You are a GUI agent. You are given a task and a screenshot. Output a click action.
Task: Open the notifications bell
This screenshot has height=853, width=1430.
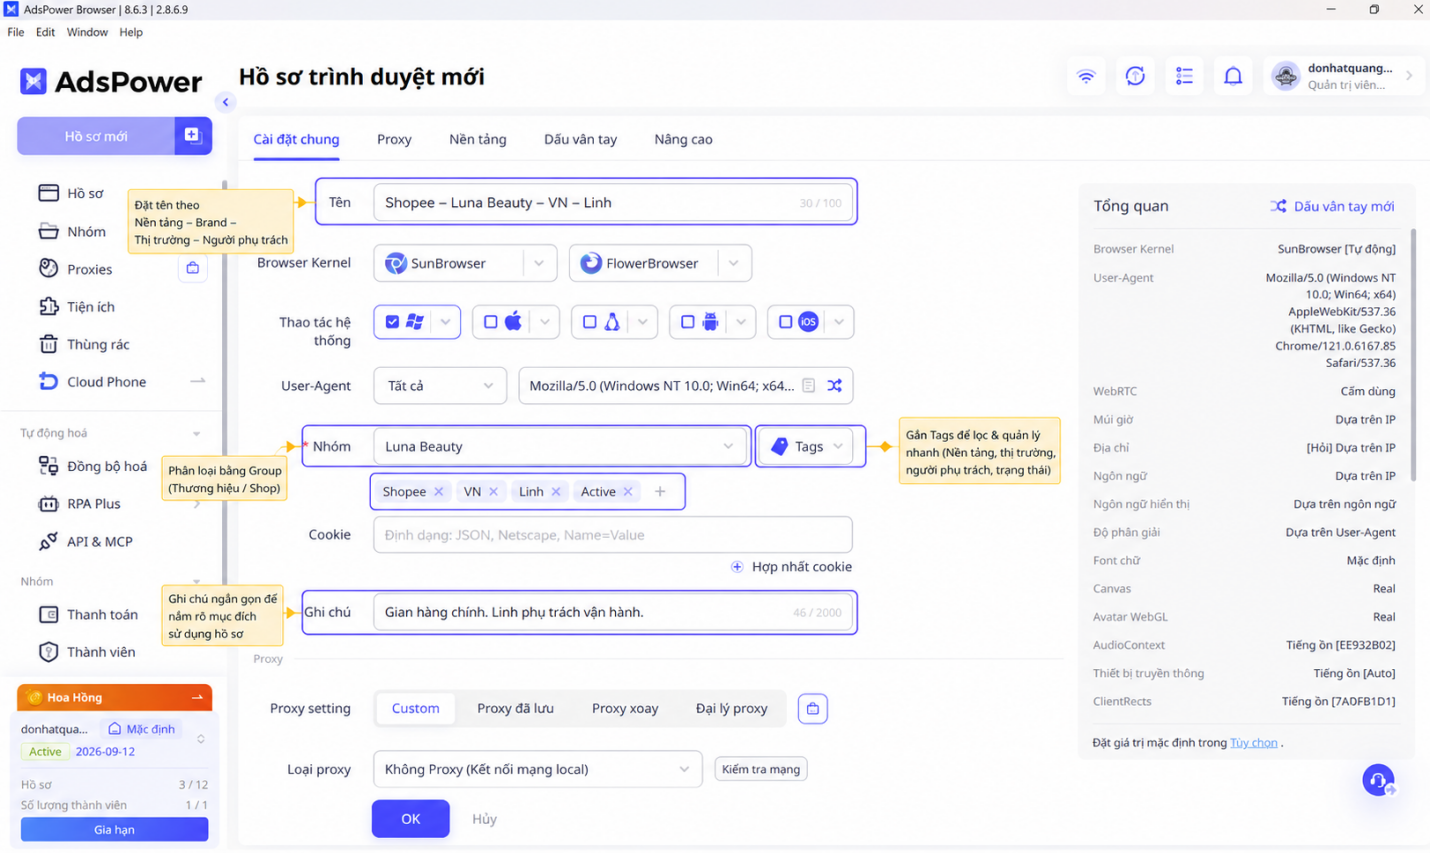coord(1233,76)
